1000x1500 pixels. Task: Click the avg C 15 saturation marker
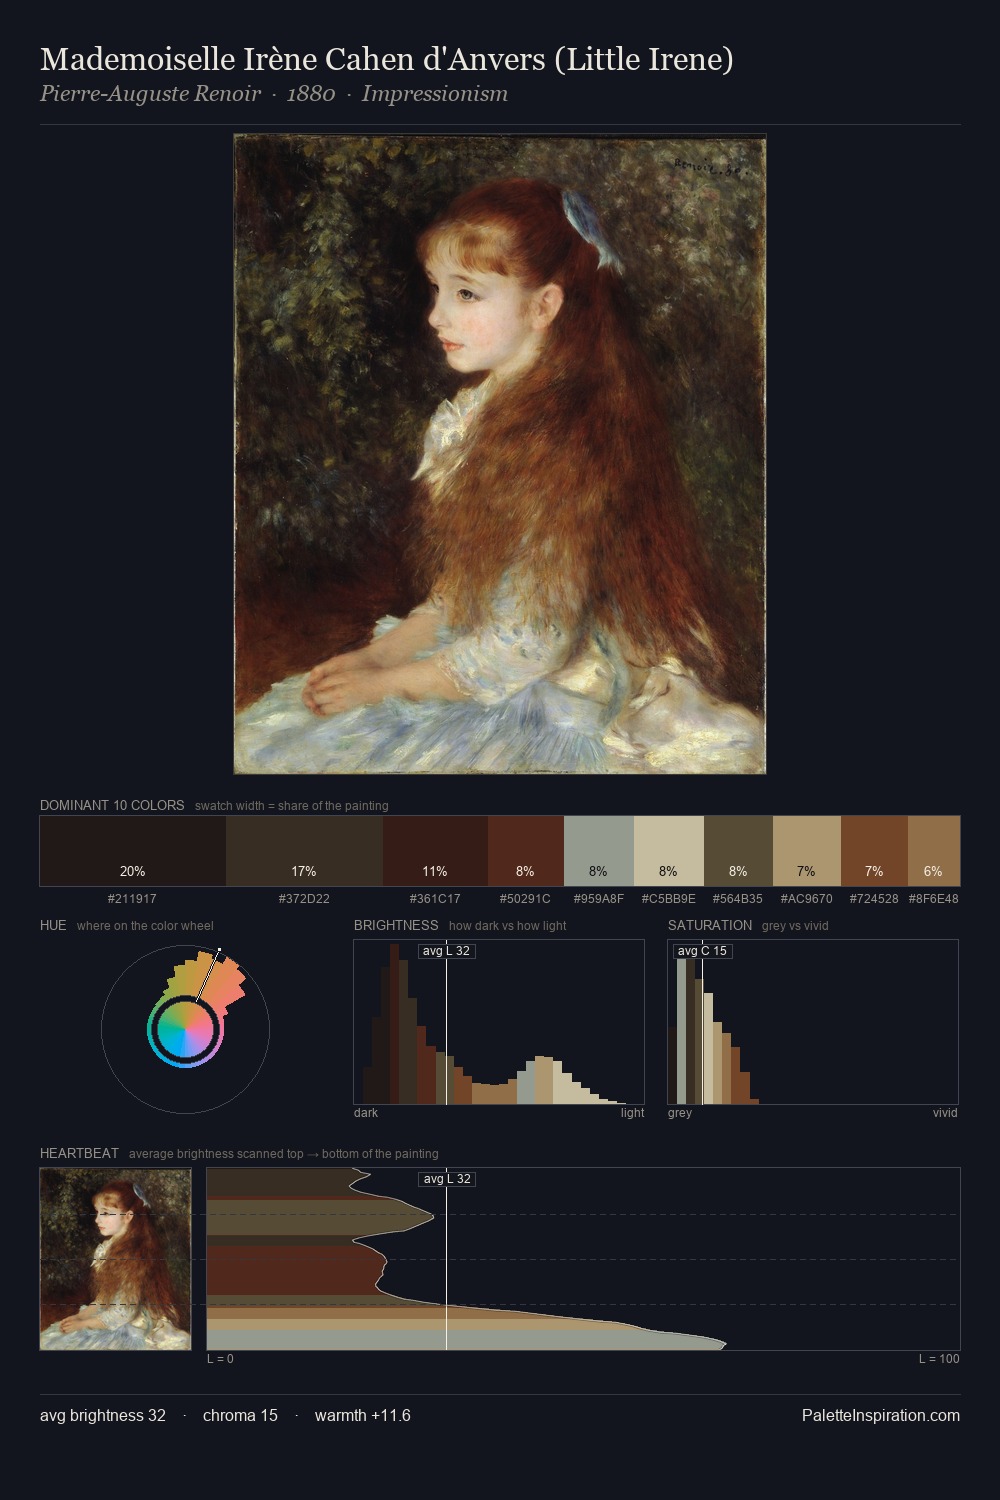click(x=702, y=951)
